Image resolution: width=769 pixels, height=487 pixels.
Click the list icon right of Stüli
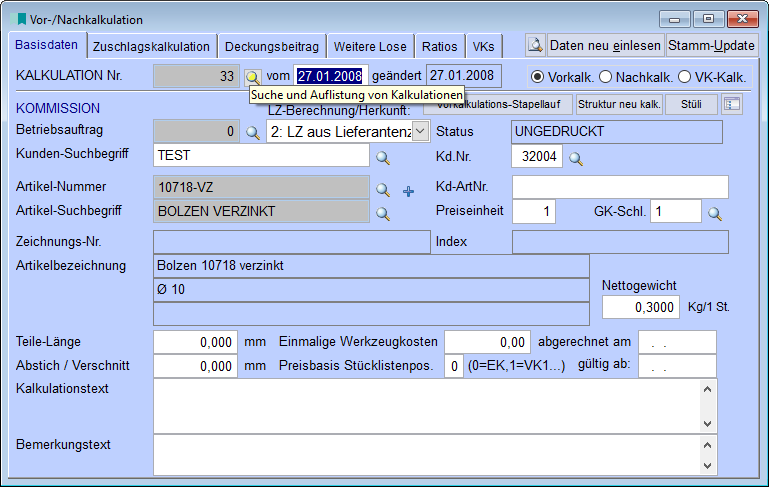tap(732, 105)
